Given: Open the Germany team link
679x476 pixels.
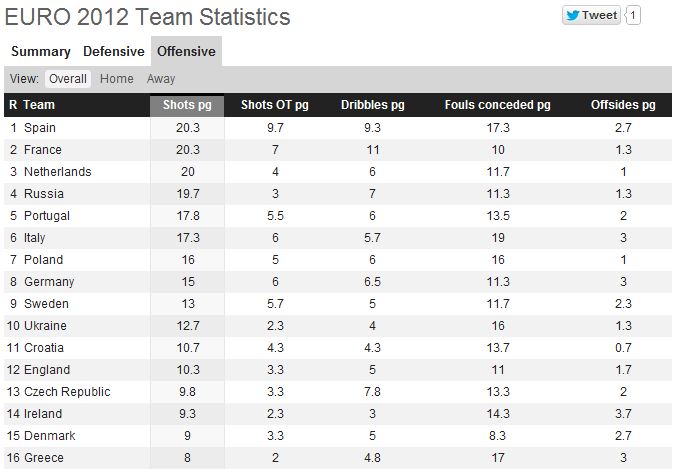Looking at the screenshot, I should 49,282.
